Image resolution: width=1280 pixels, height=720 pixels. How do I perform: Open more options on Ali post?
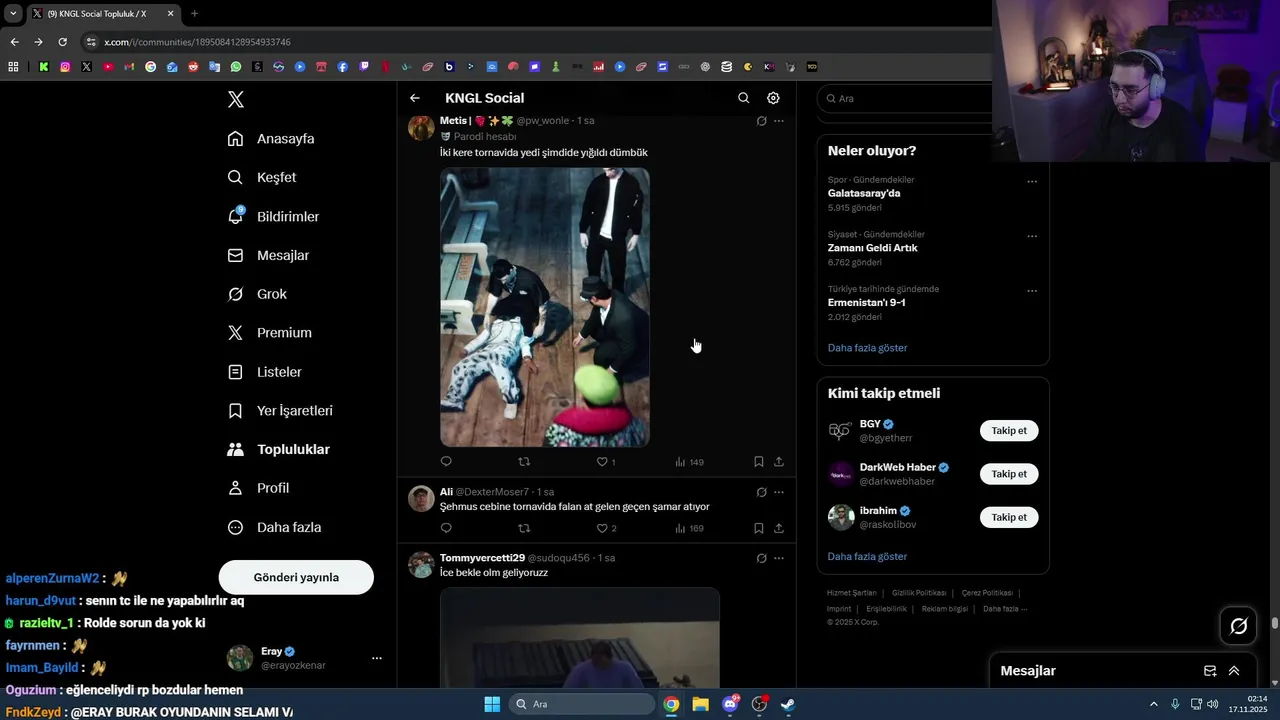pos(779,492)
